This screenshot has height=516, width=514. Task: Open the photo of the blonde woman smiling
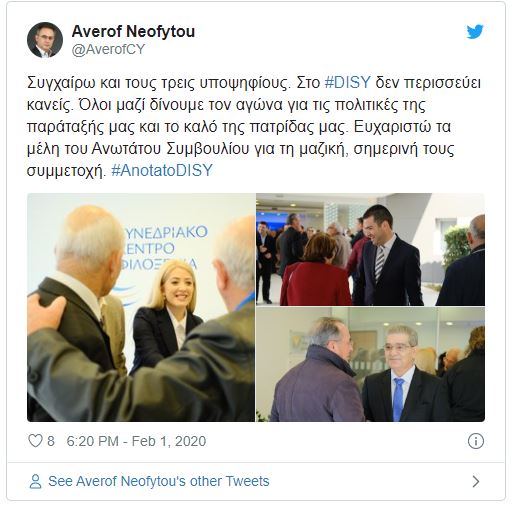coord(141,307)
